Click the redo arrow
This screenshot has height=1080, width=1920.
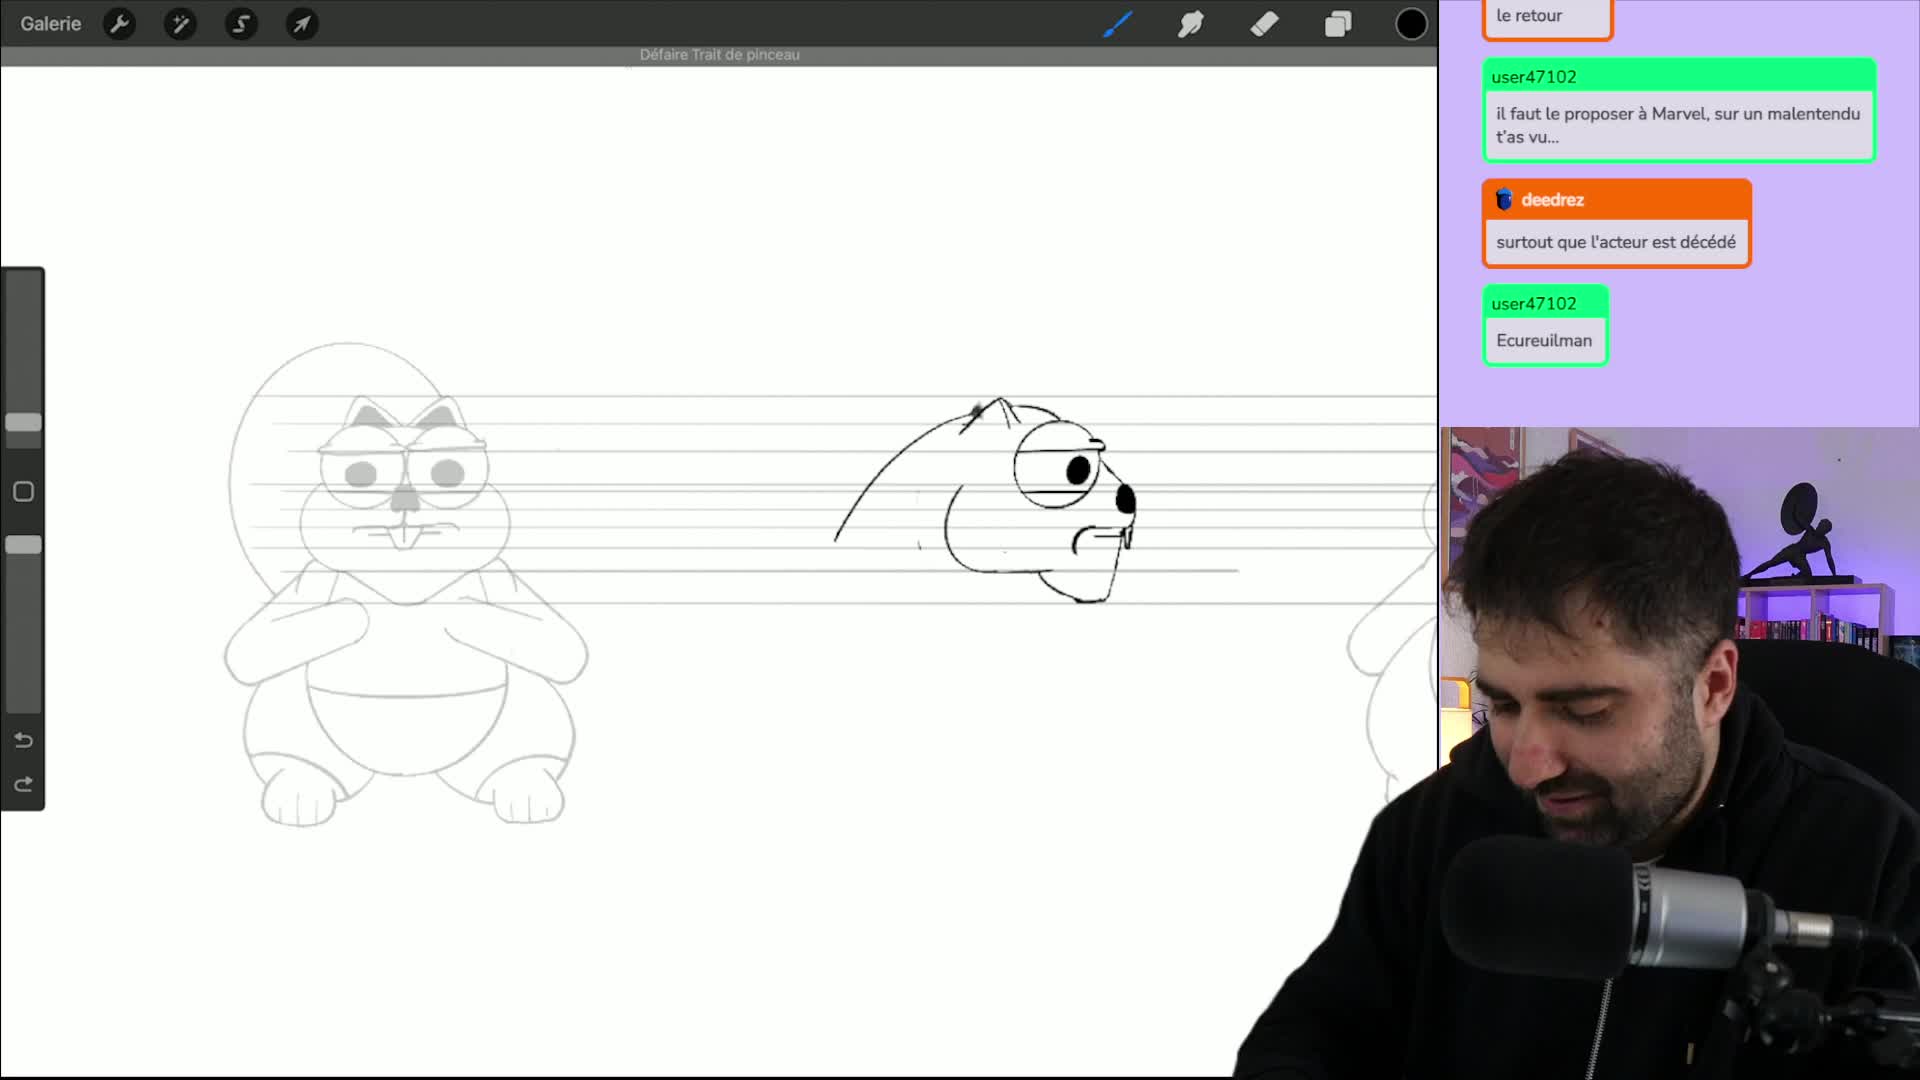[x=23, y=784]
